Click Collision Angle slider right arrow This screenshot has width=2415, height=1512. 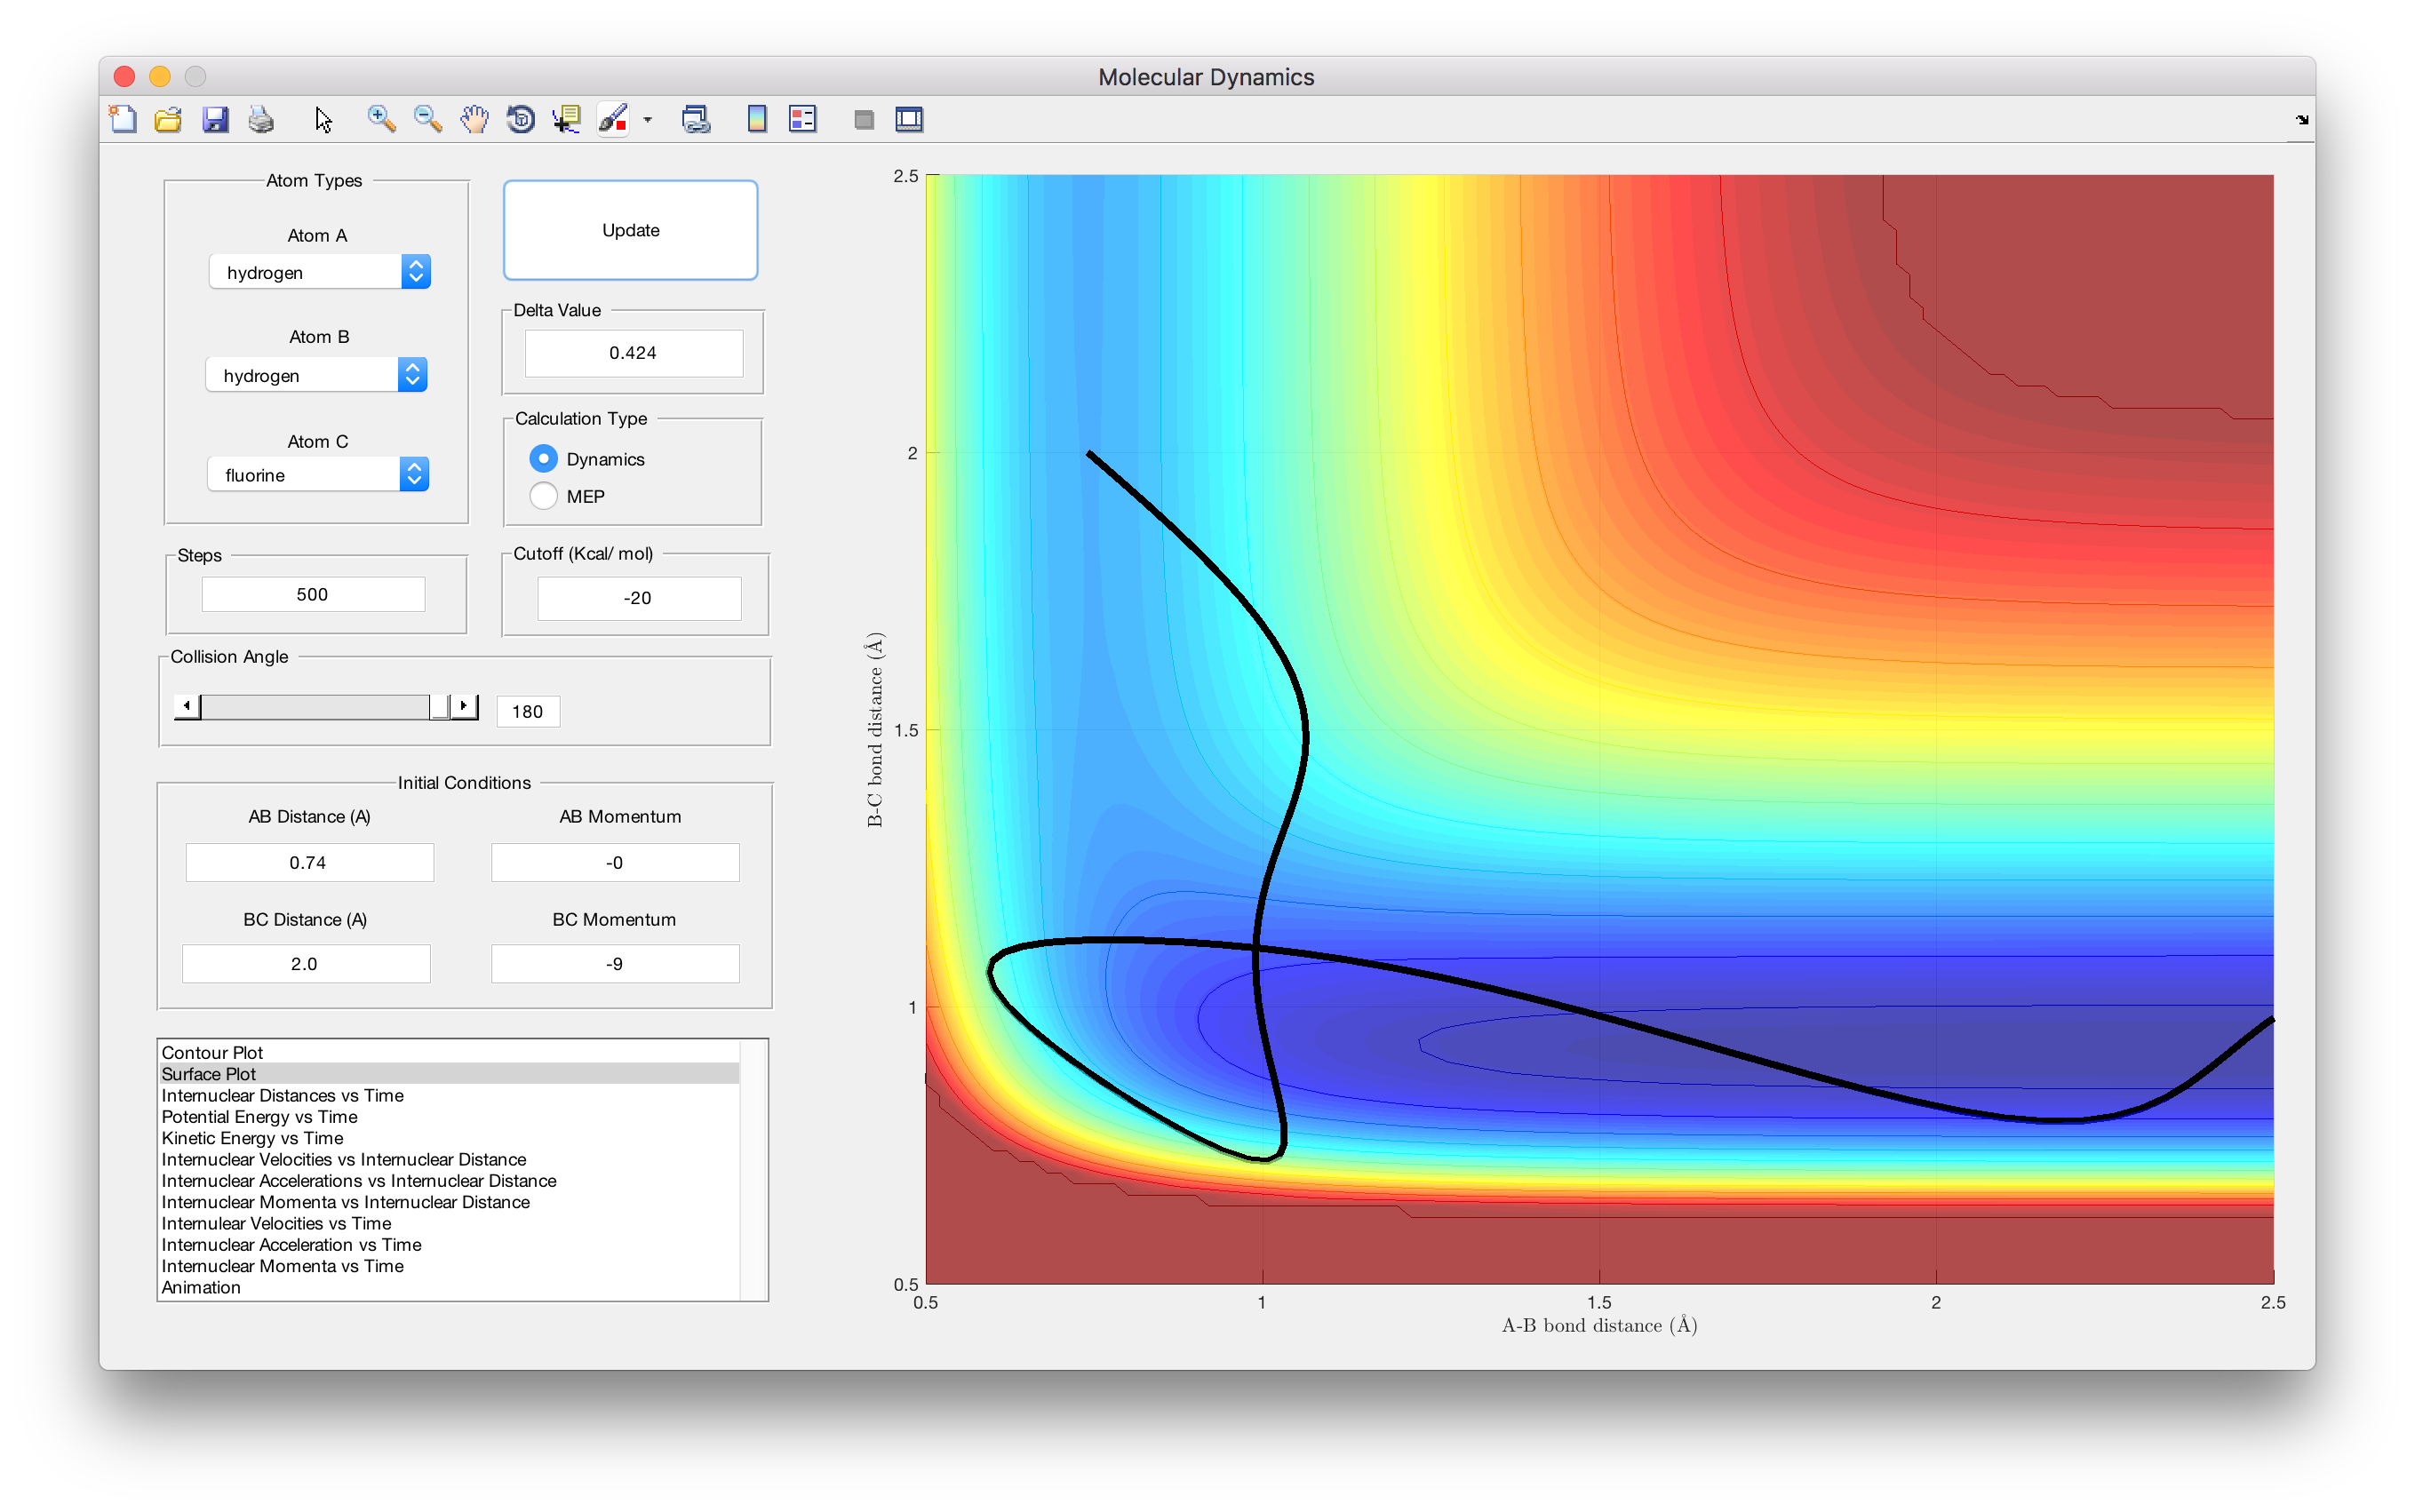click(464, 707)
